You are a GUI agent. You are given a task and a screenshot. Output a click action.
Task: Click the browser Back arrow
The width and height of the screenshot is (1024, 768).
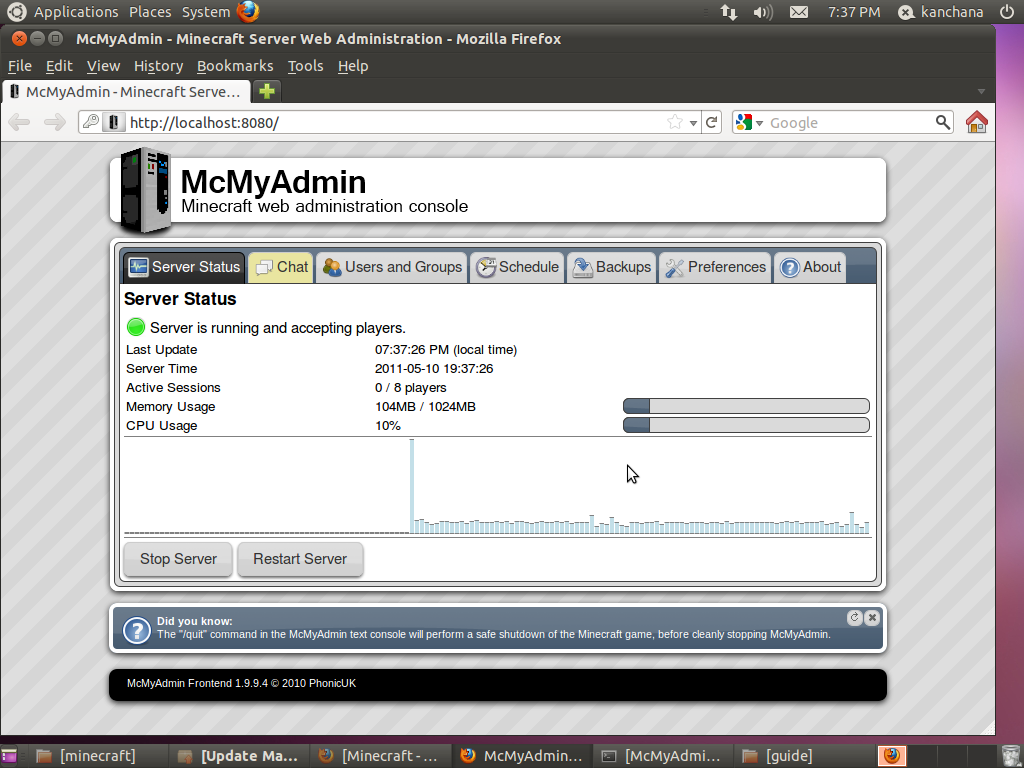20,122
